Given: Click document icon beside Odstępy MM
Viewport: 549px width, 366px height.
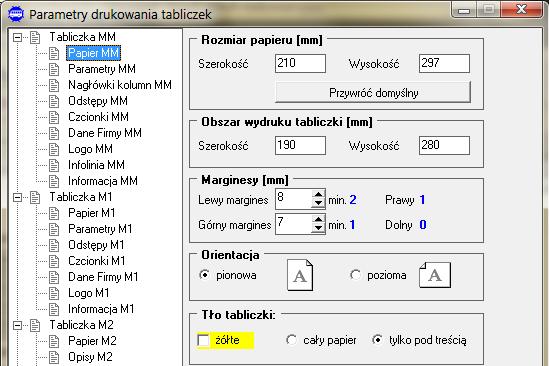Looking at the screenshot, I should tap(54, 102).
